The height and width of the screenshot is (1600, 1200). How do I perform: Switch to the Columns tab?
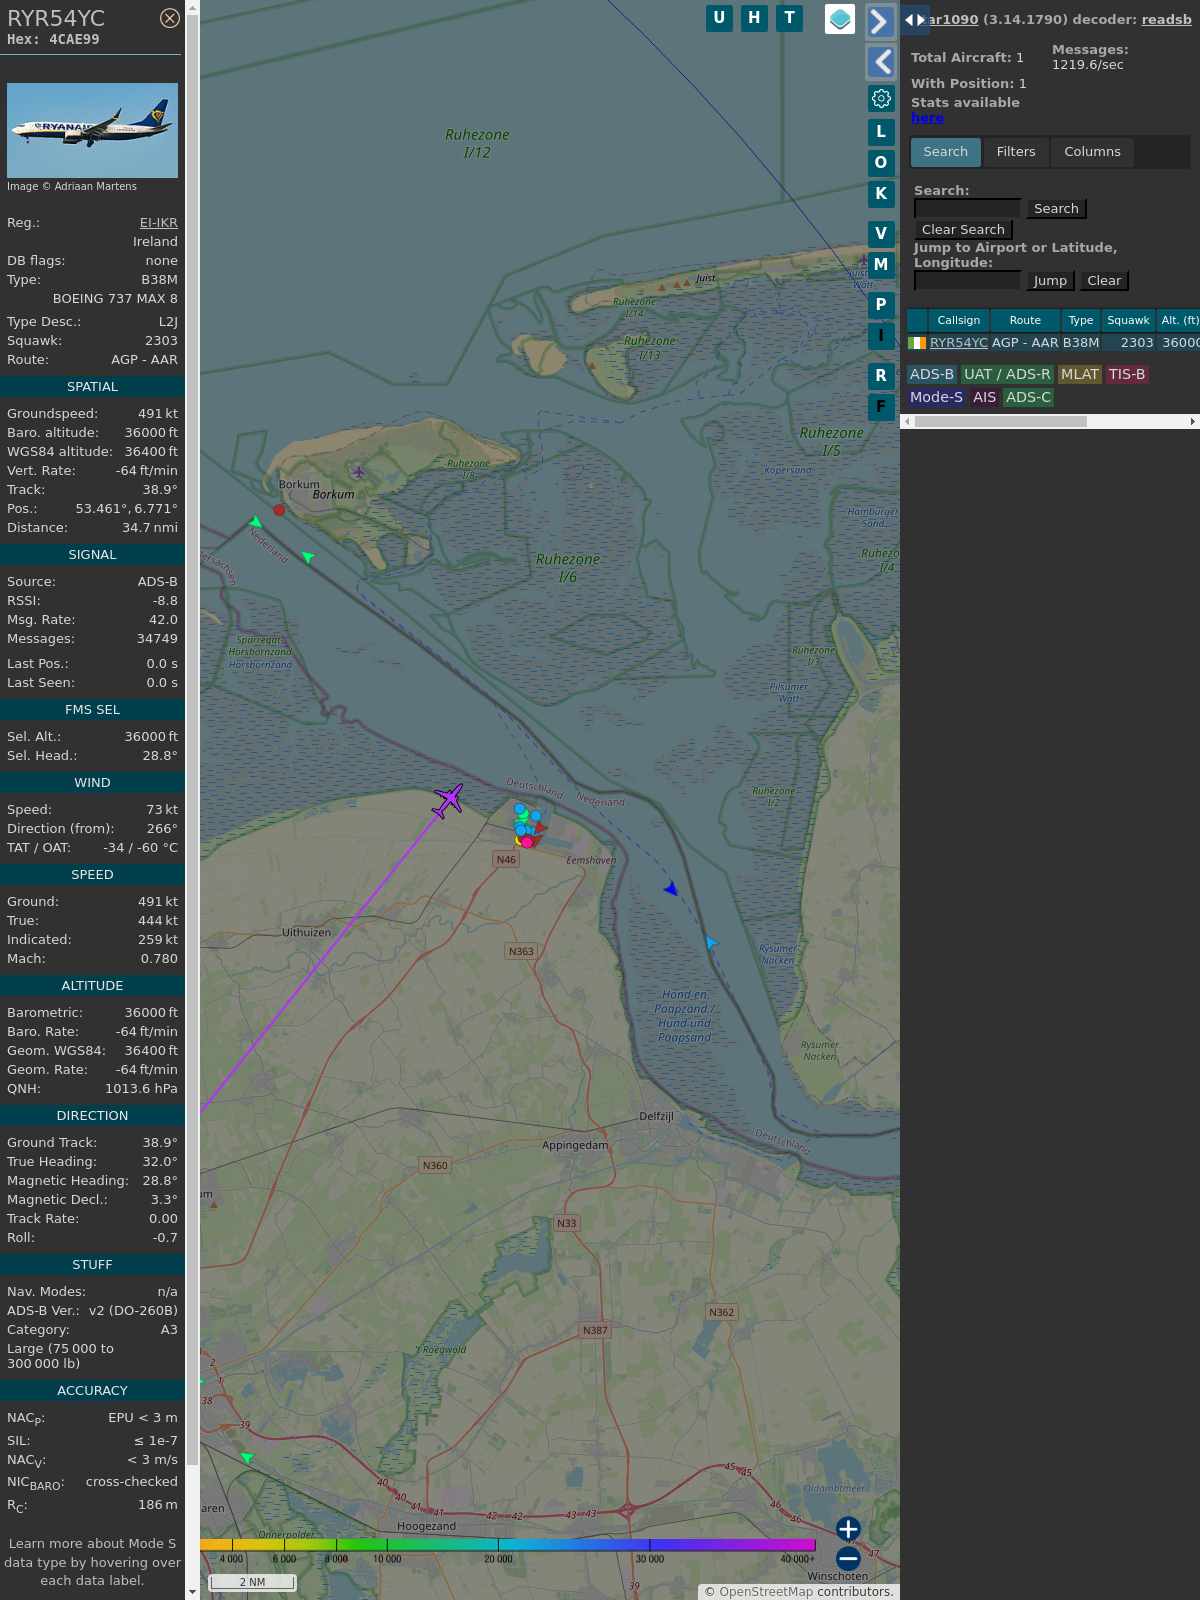tap(1092, 152)
